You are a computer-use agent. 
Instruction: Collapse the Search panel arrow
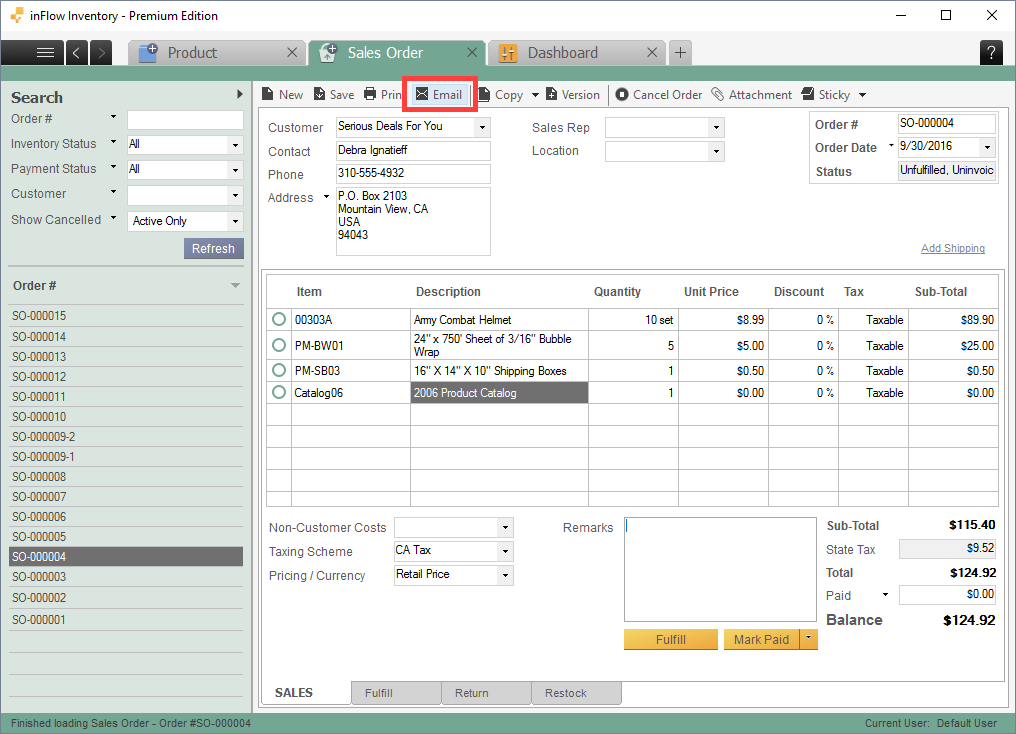coord(240,94)
